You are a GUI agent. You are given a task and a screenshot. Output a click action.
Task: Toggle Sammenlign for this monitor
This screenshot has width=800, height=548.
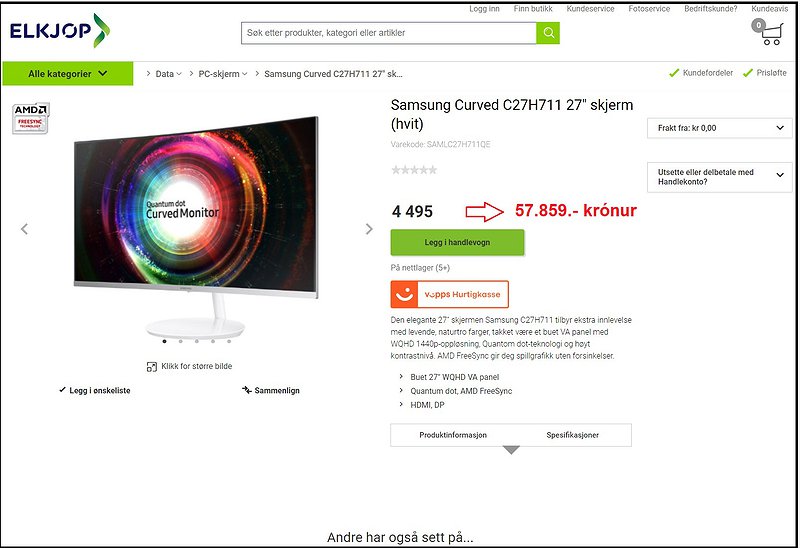coord(271,390)
